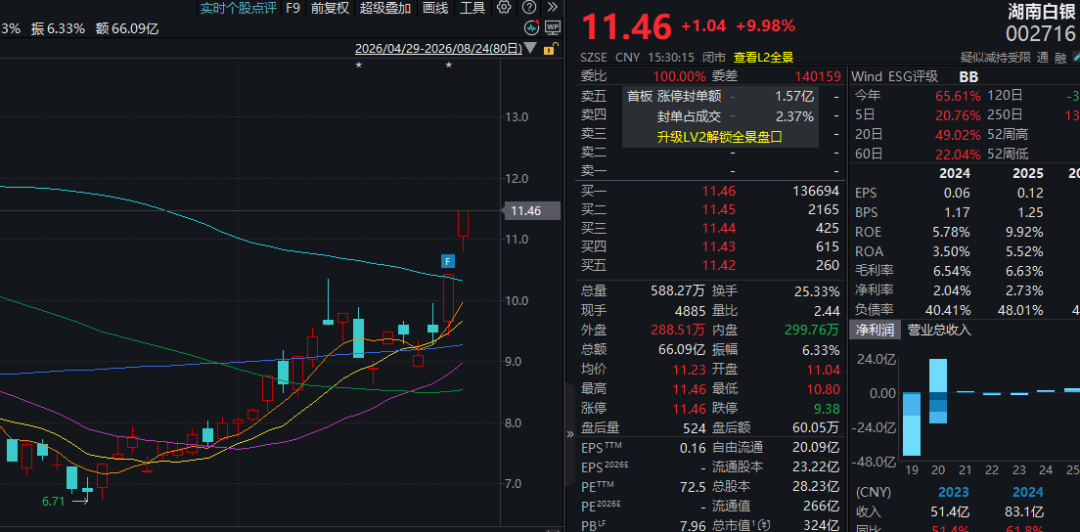Click 买五 price 11.42
Image resolution: width=1080 pixels, height=532 pixels.
pyautogui.click(x=719, y=265)
